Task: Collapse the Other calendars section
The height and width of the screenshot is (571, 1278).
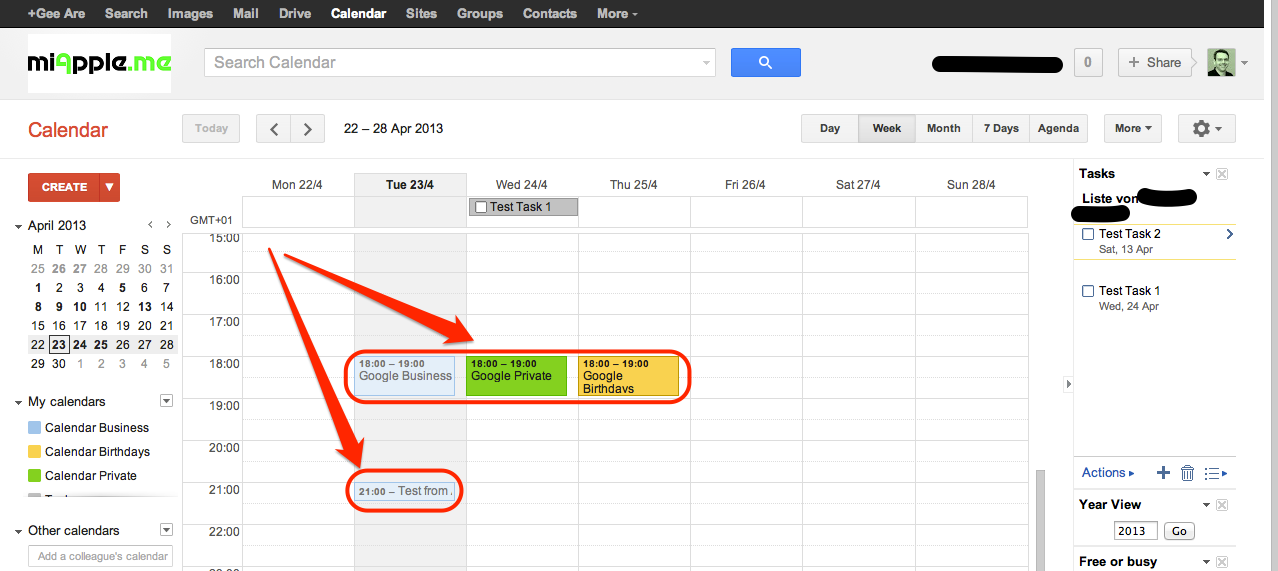Action: (x=19, y=531)
